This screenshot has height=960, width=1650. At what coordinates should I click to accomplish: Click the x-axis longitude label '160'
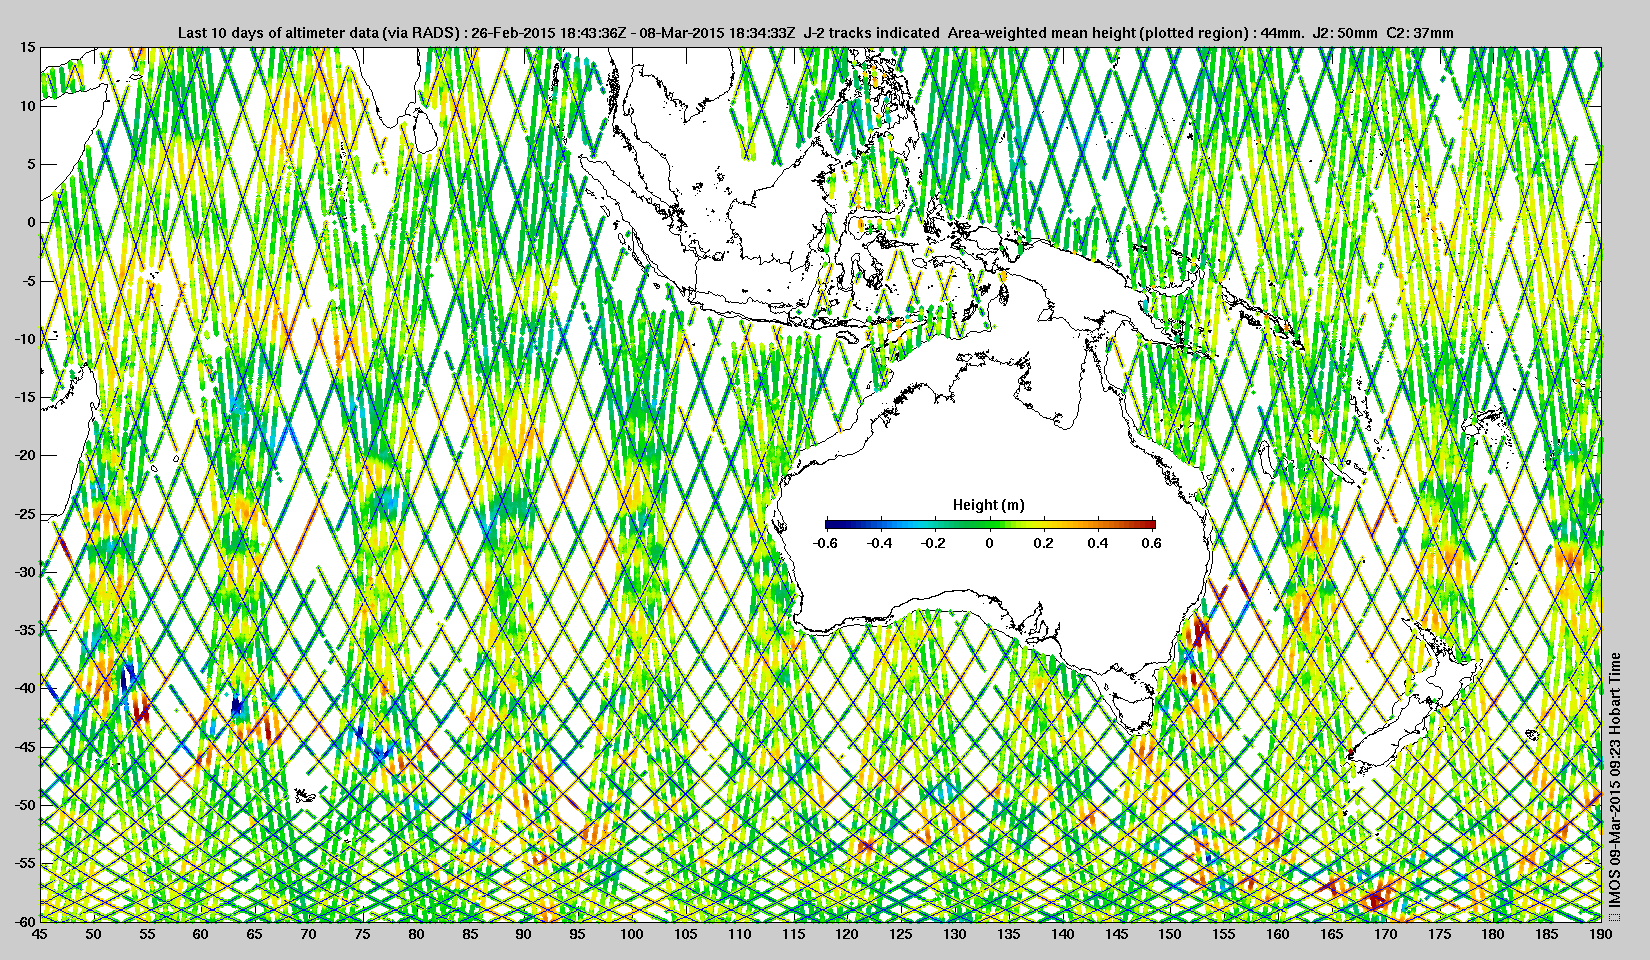(1277, 934)
